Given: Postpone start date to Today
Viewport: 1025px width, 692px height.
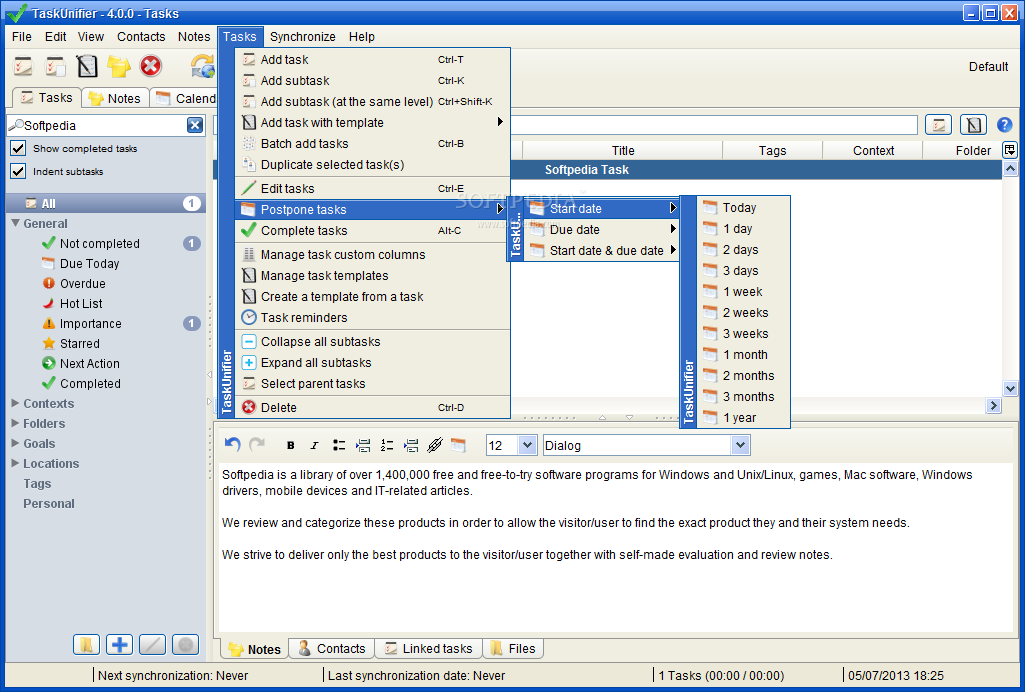Looking at the screenshot, I should pos(743,208).
